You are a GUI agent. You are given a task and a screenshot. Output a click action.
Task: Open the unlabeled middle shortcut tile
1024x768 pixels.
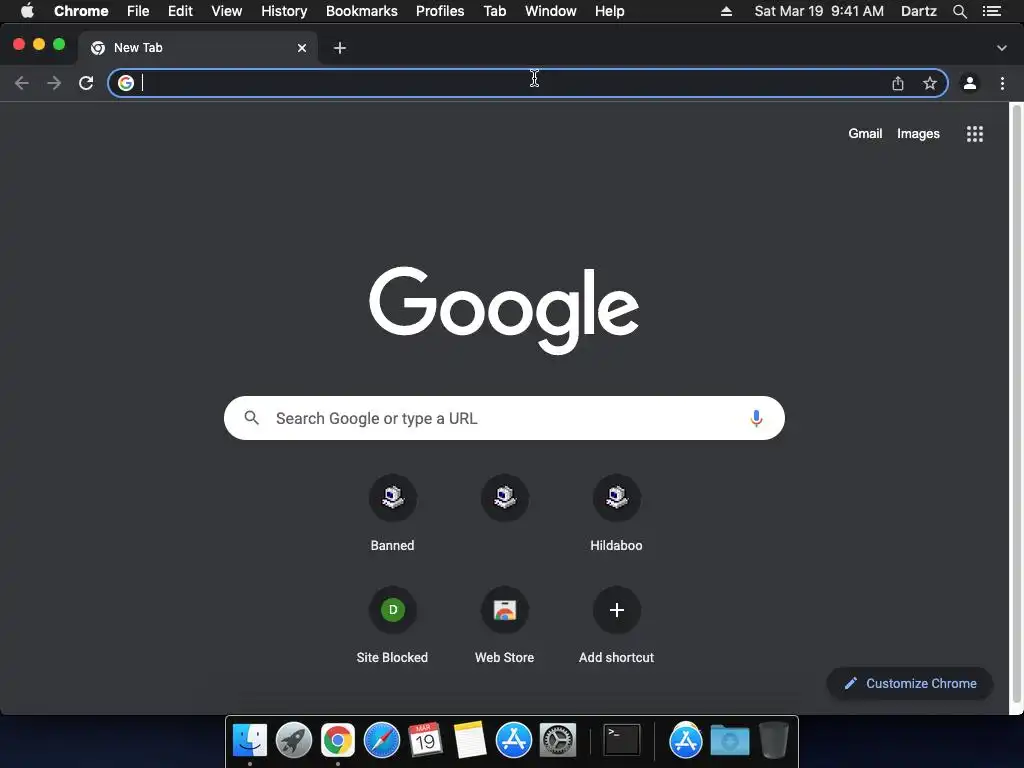pos(505,498)
